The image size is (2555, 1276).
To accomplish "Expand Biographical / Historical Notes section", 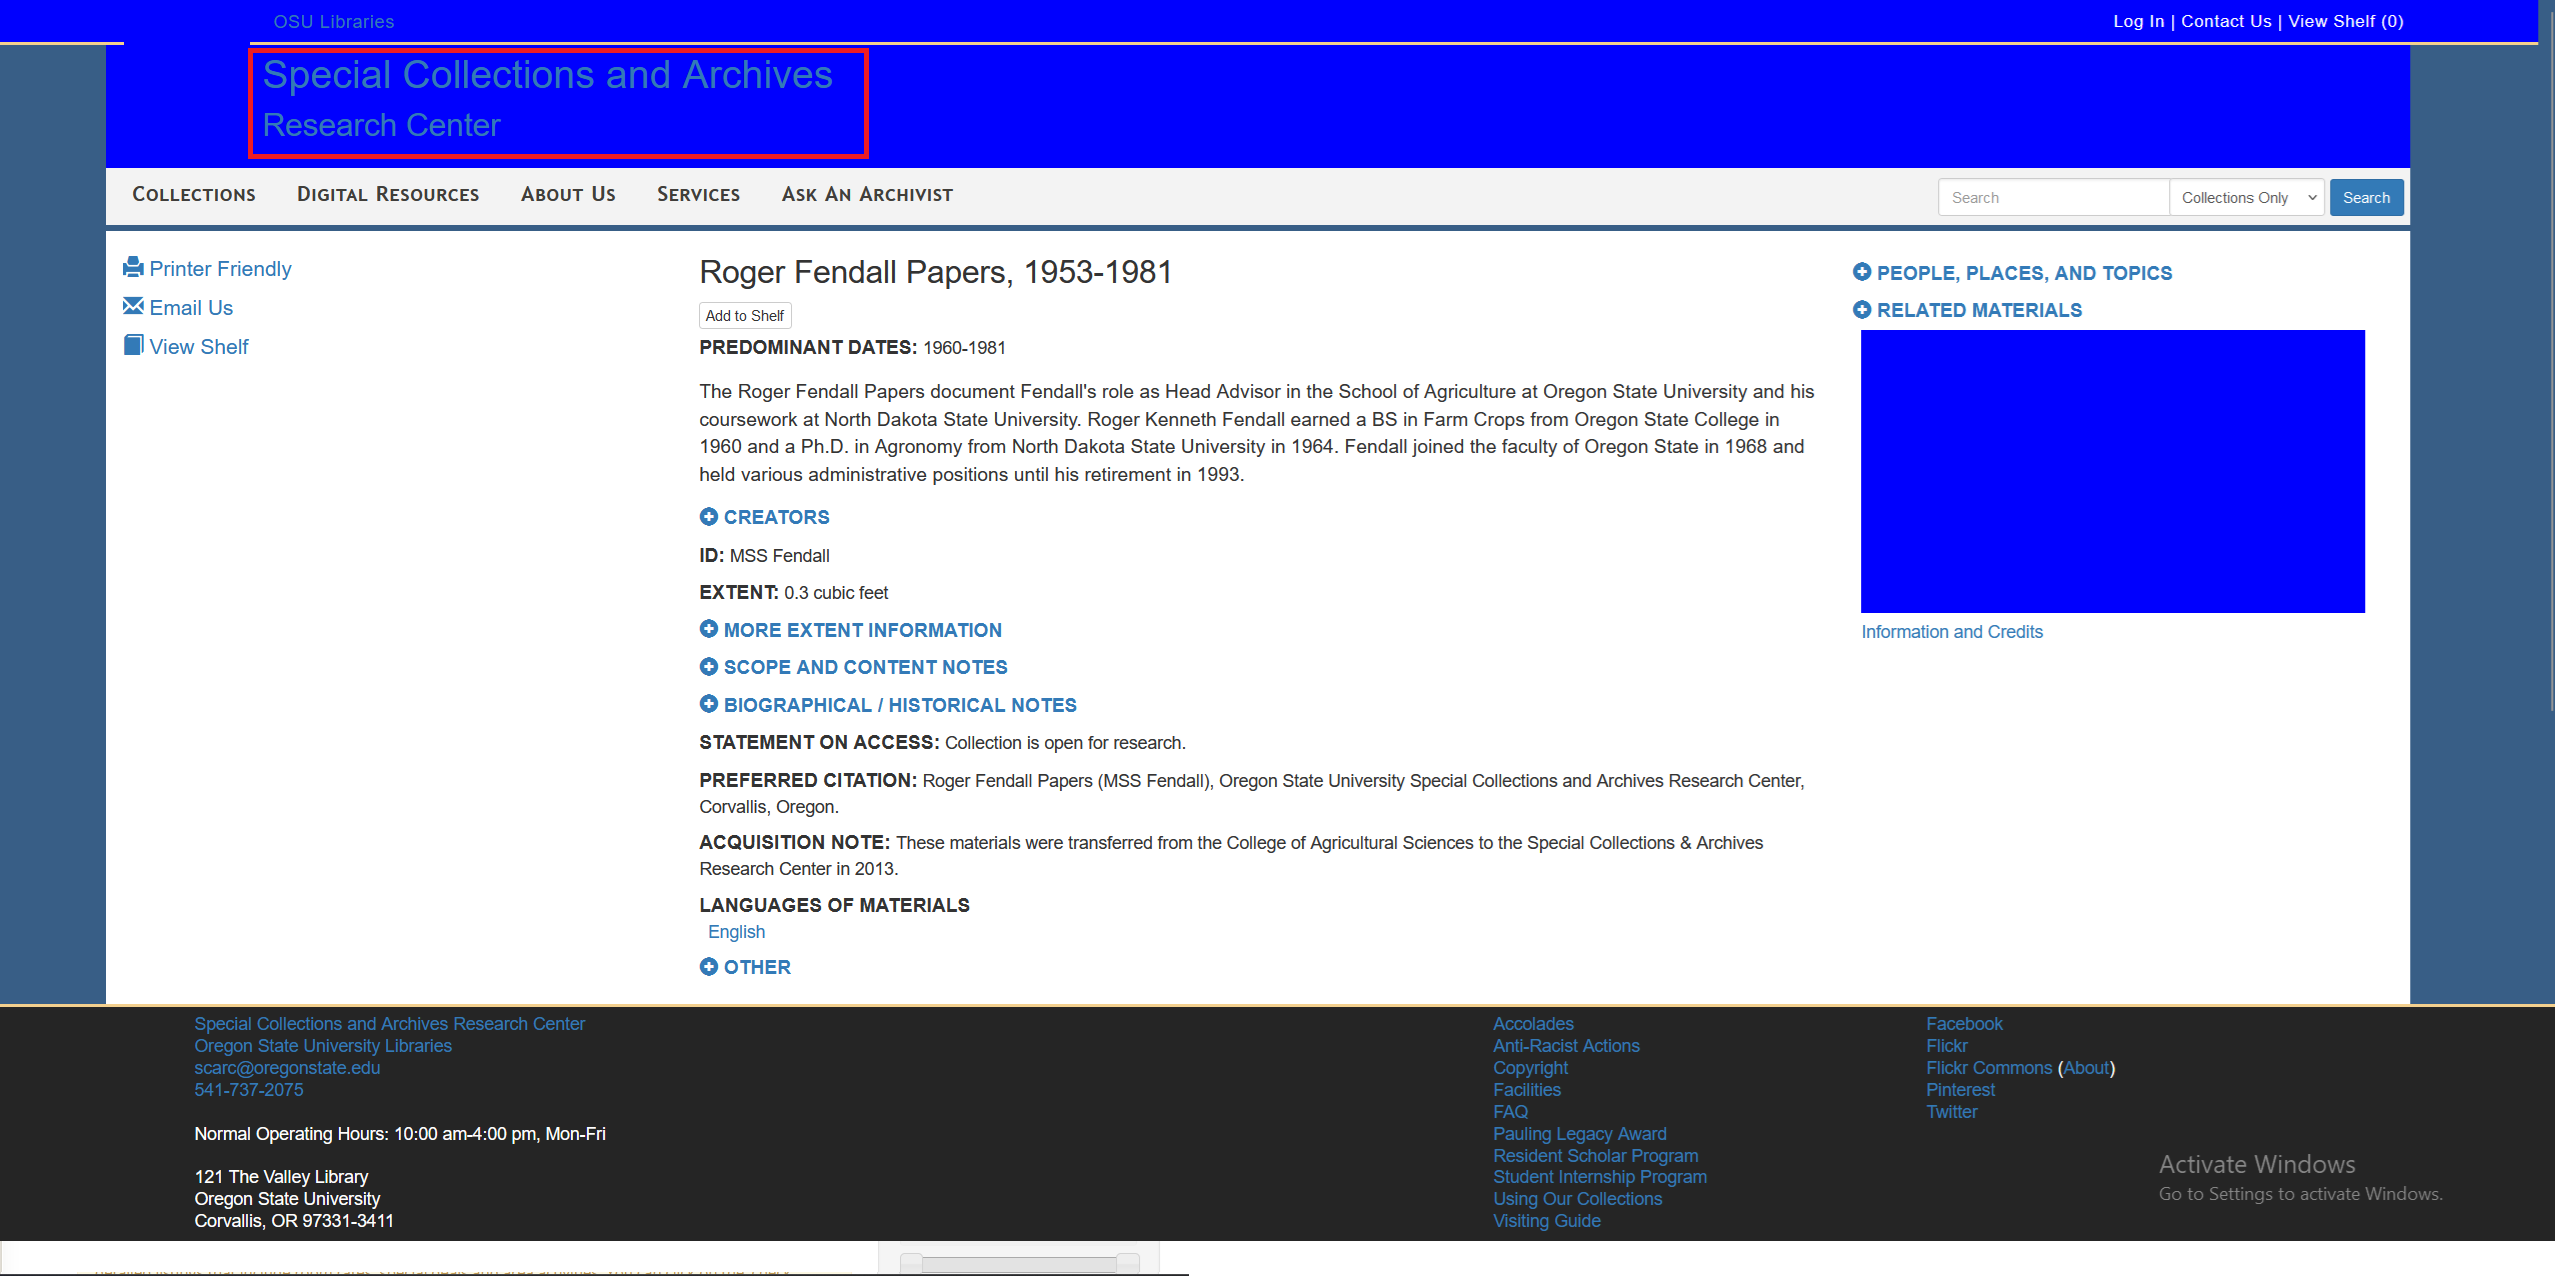I will tap(899, 705).
